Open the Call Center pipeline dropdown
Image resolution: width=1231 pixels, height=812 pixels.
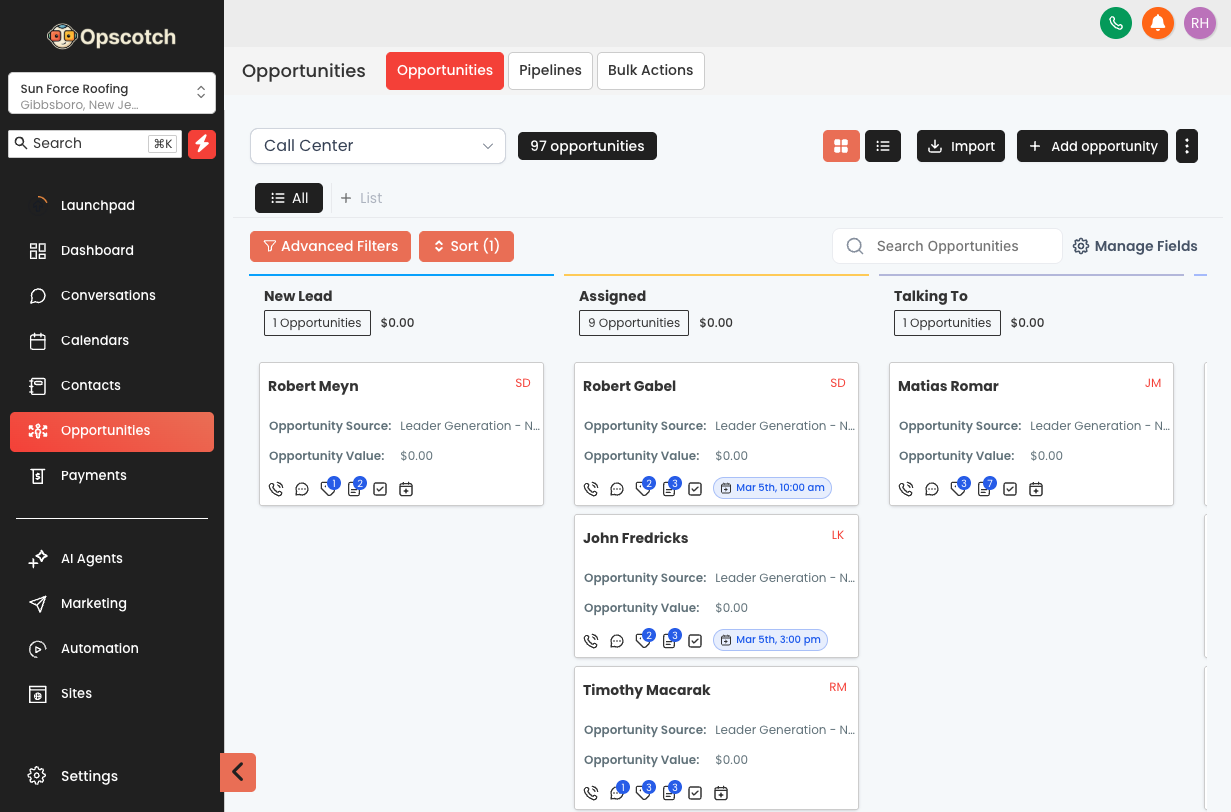[377, 146]
